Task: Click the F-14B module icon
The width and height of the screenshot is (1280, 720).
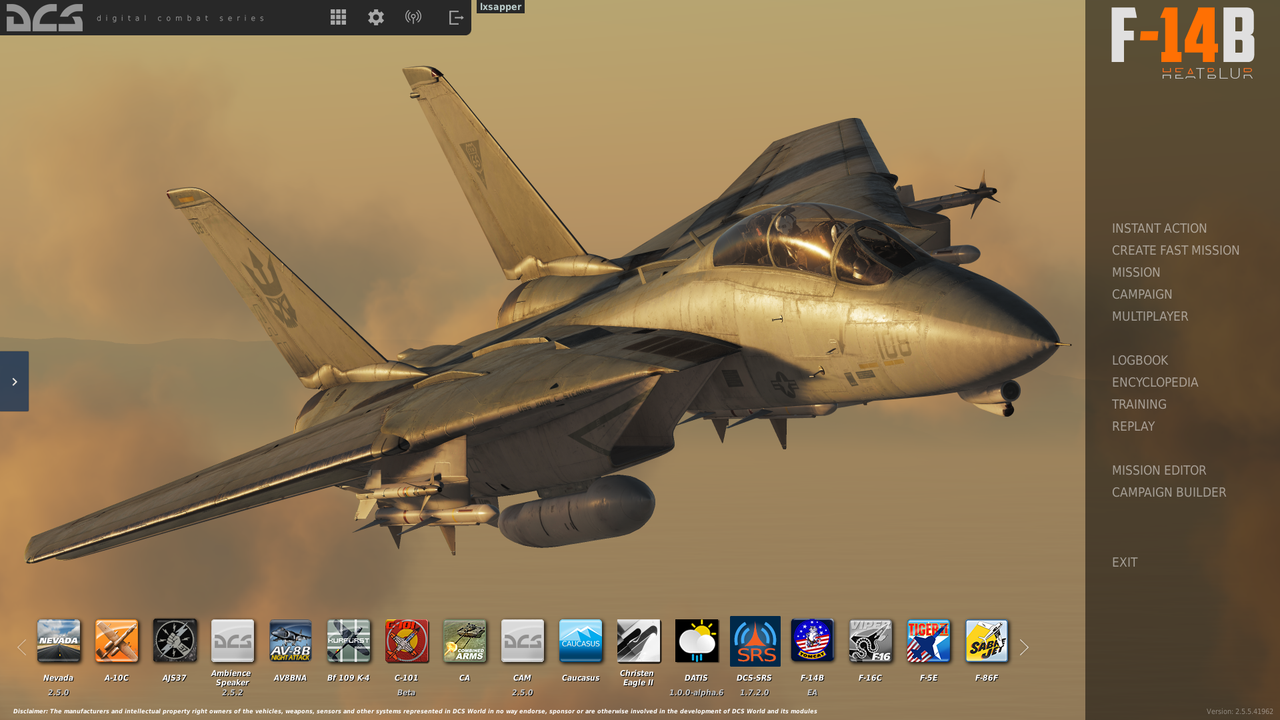Action: point(812,641)
